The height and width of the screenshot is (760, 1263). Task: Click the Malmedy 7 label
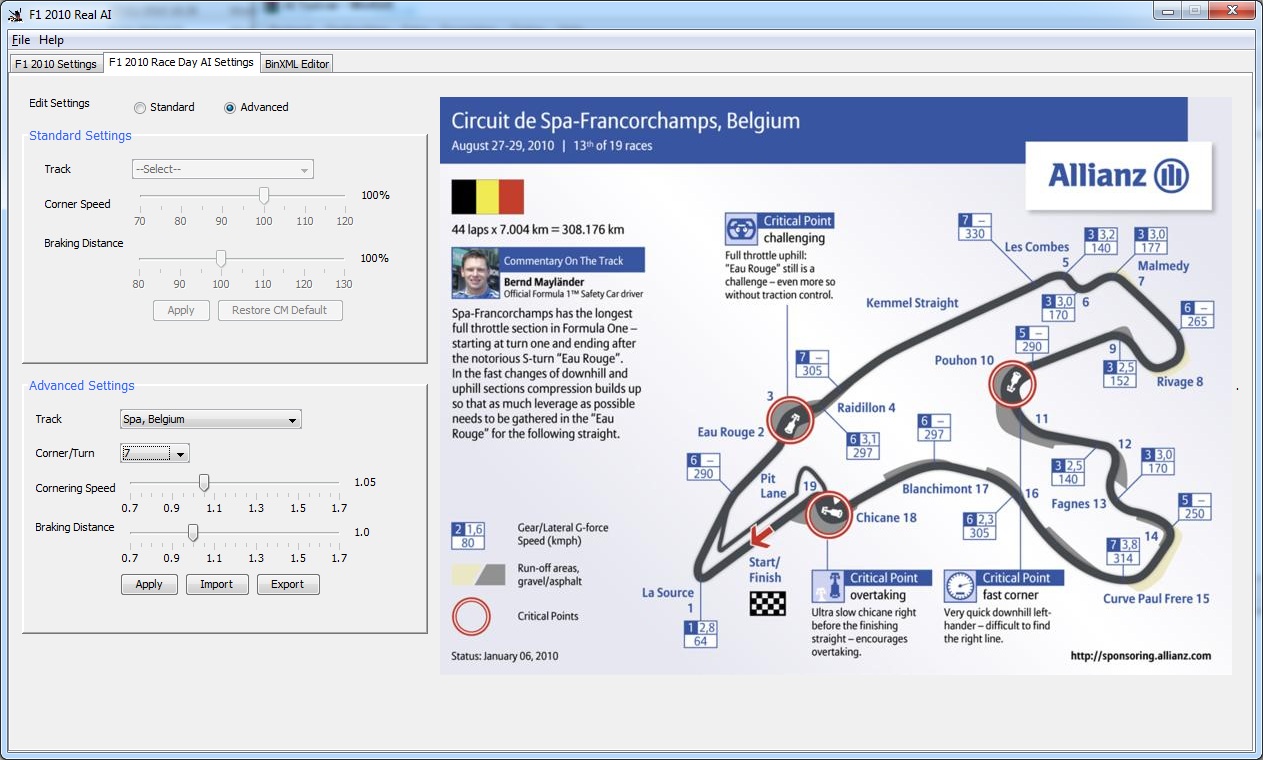click(1163, 273)
